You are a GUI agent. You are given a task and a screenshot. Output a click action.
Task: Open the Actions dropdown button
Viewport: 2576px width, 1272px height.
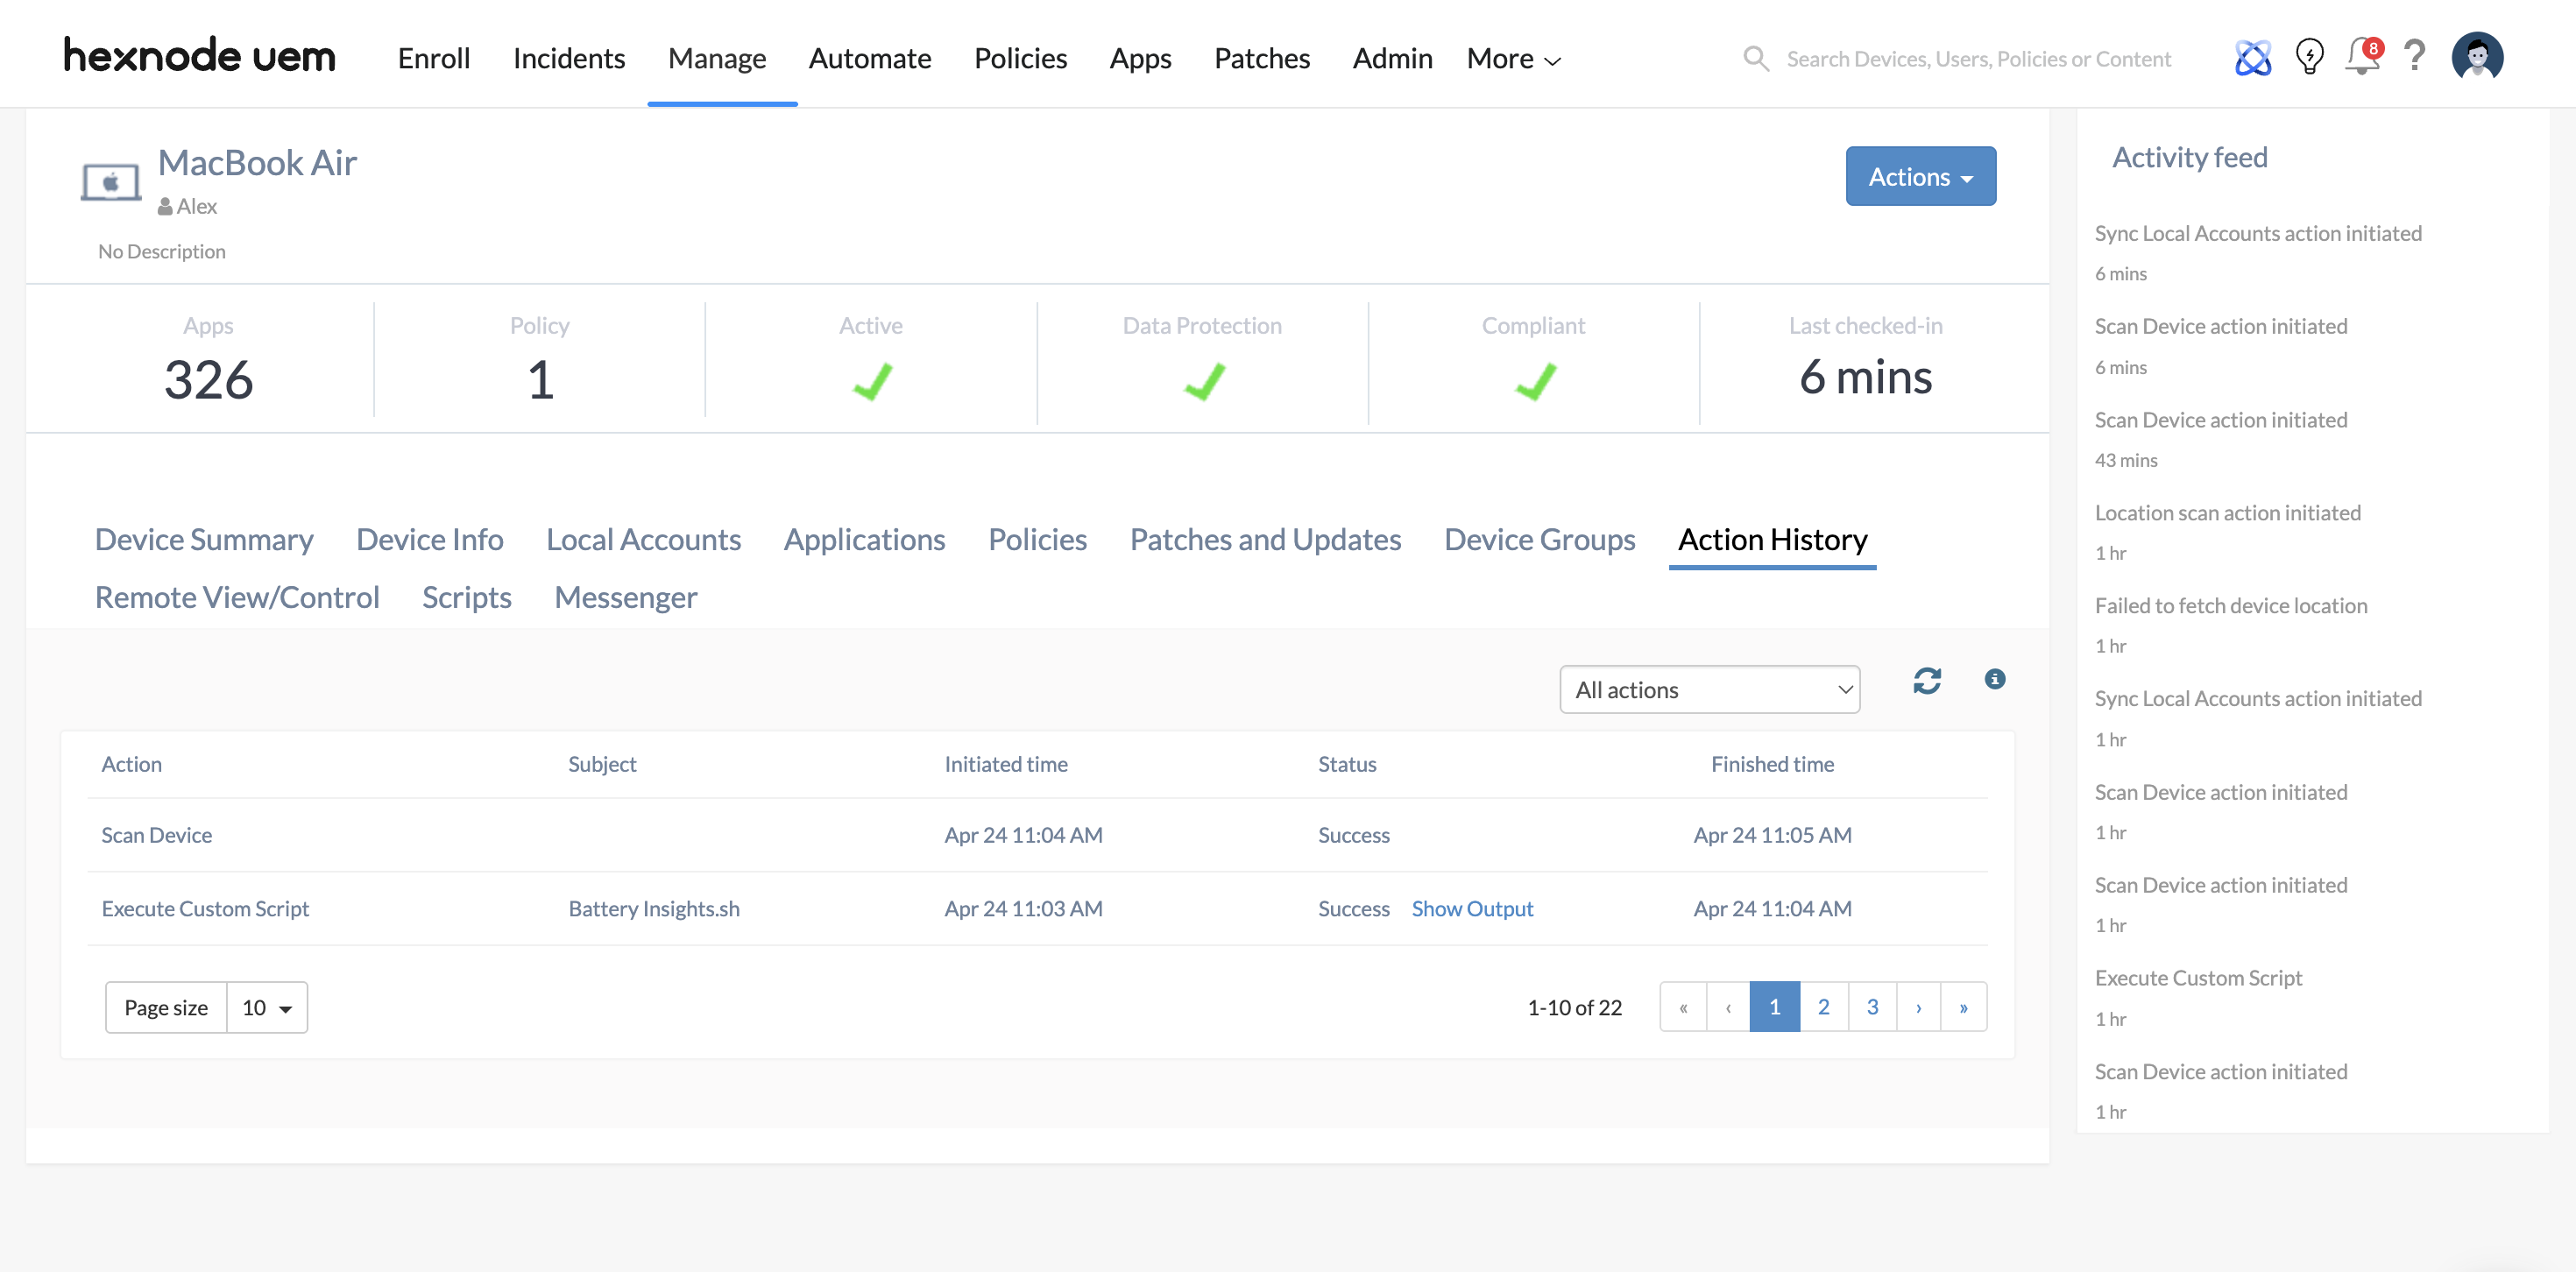pos(1920,177)
